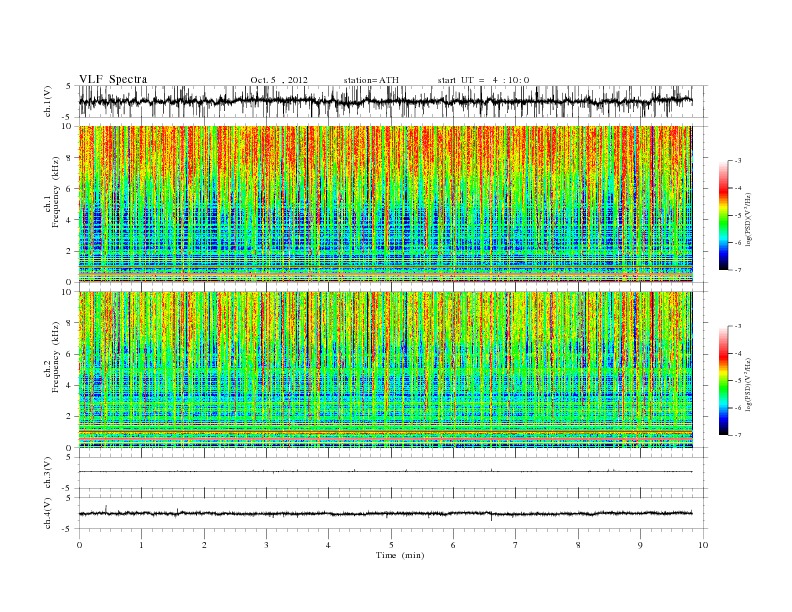Click the "ch.1(V)" axis label

[x=48, y=102]
